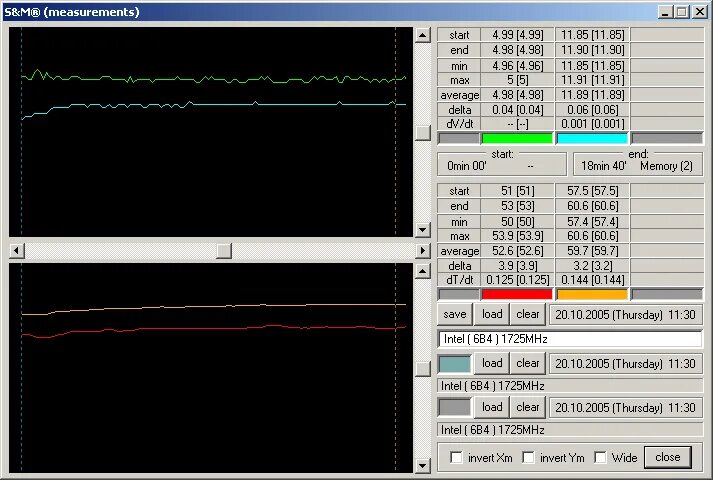
Task: Click the red temperature color swatch
Action: pyautogui.click(x=517, y=295)
